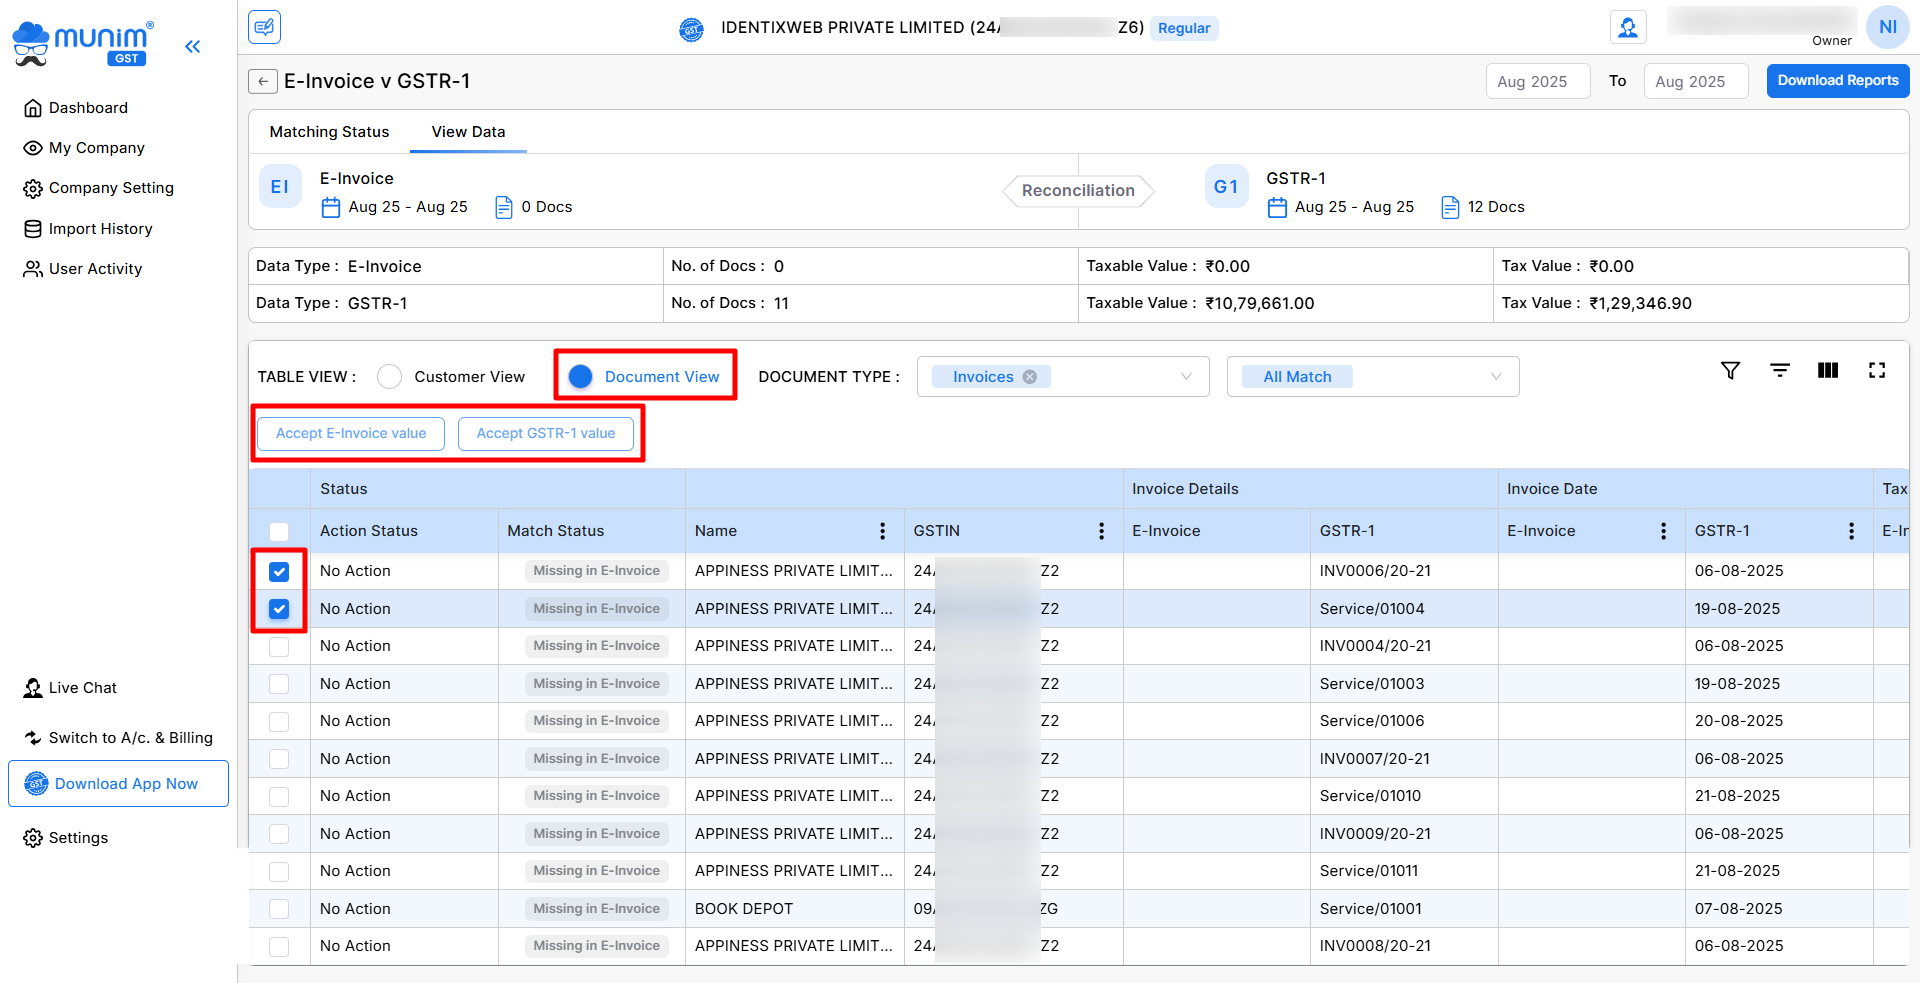Open Settings in sidebar
1920x983 pixels.
pyautogui.click(x=66, y=838)
